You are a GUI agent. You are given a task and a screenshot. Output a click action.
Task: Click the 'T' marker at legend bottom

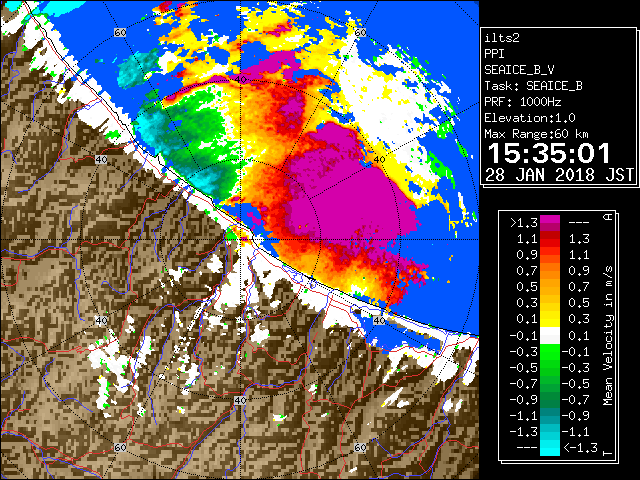[x=608, y=453]
